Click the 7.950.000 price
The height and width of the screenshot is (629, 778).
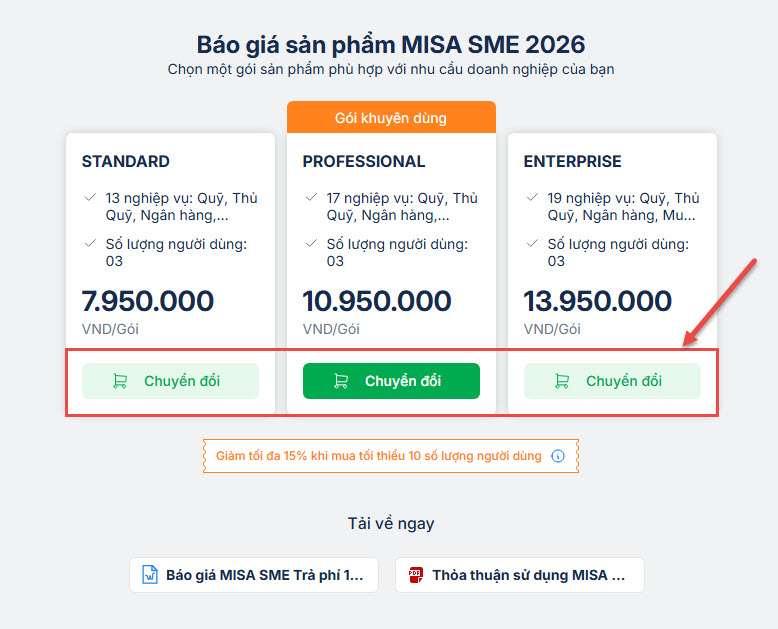point(148,301)
